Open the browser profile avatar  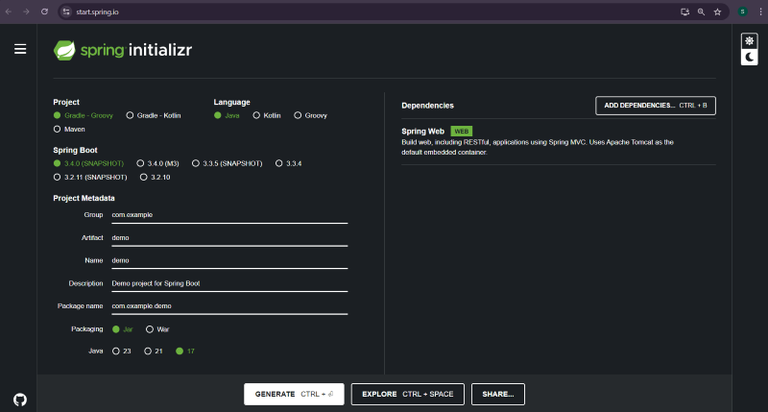click(x=743, y=12)
